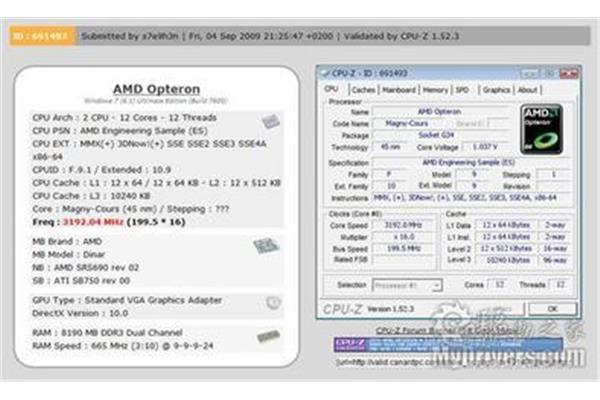The height and width of the screenshot is (400, 600).
Task: Click the motherboard icon beside MB Brand
Action: click(x=266, y=246)
